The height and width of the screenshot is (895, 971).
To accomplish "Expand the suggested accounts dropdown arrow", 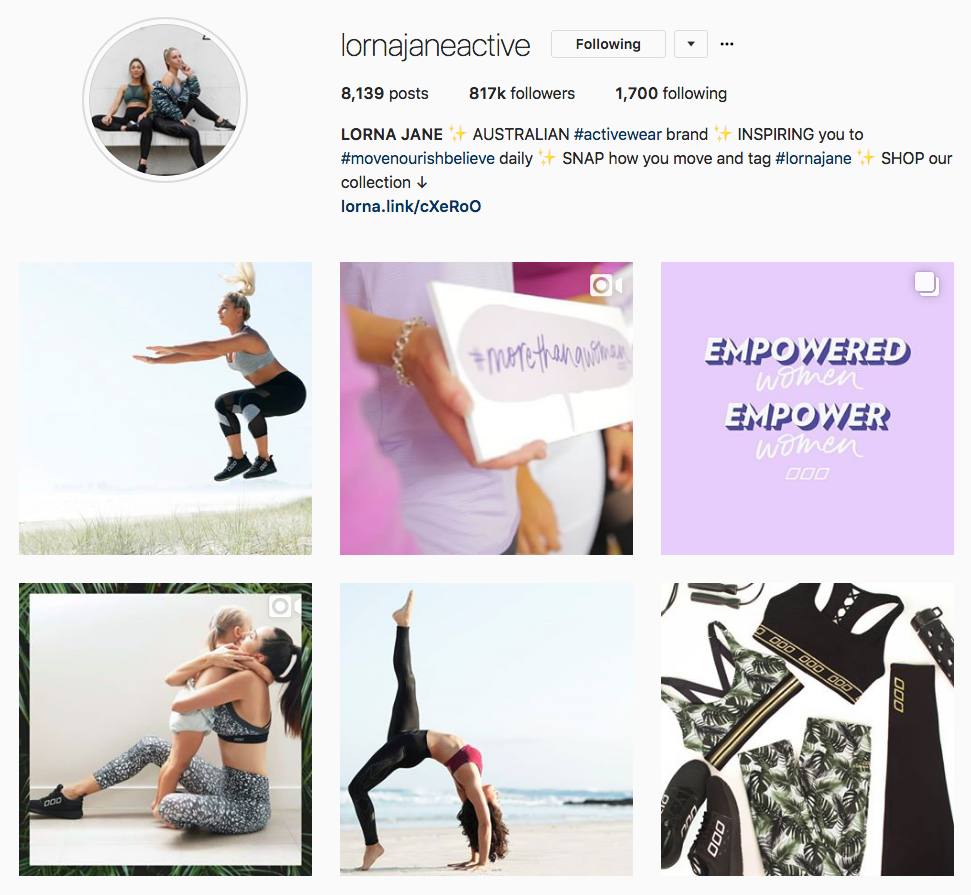I will [x=691, y=44].
